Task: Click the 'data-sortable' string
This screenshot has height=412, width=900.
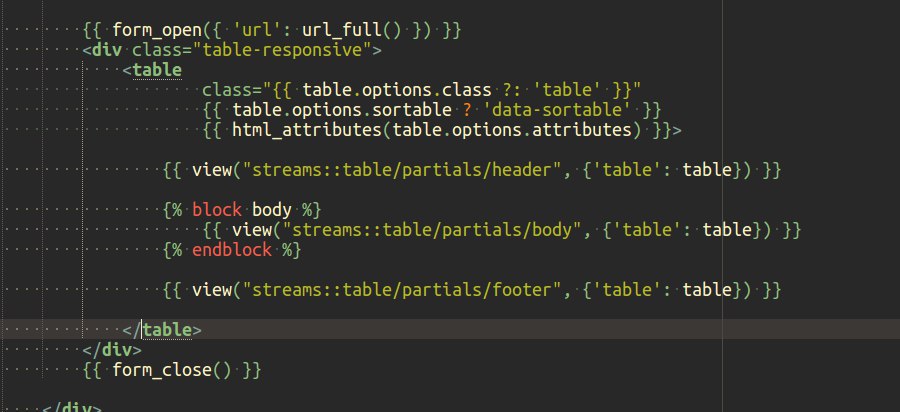Action: [556, 109]
